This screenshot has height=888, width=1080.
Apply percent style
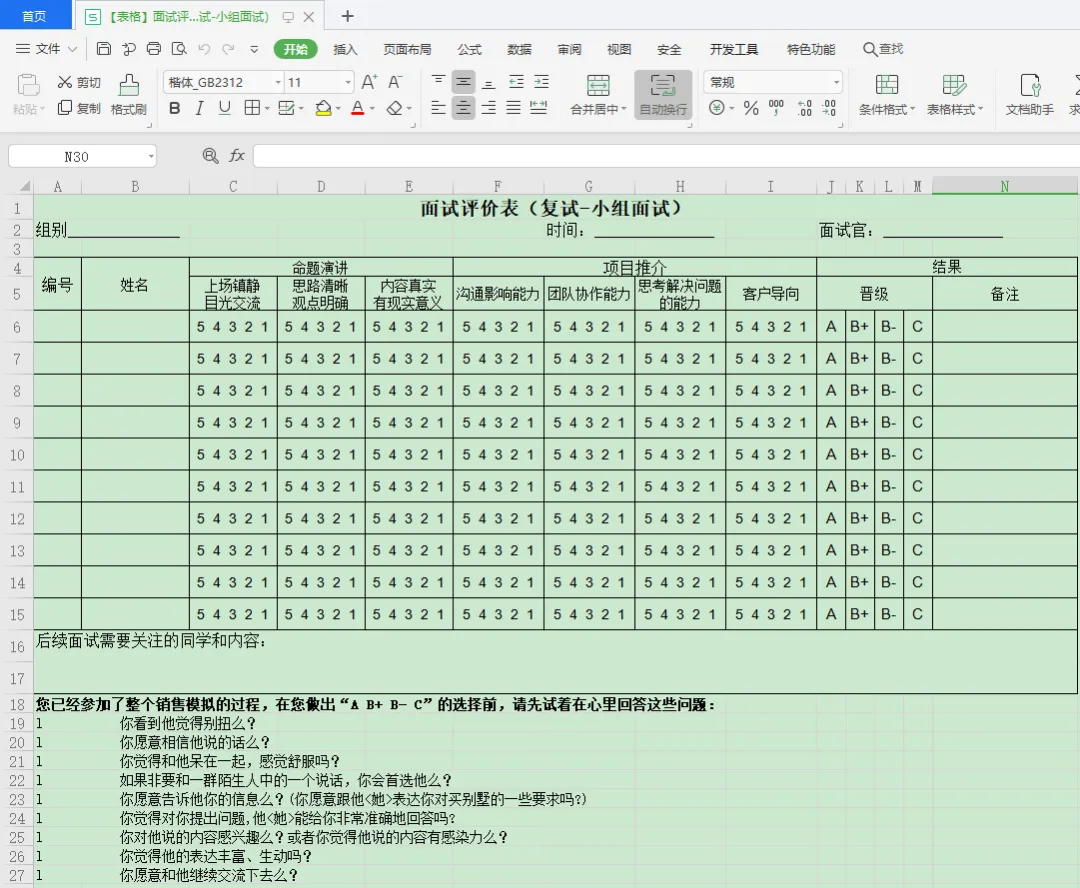click(x=751, y=108)
